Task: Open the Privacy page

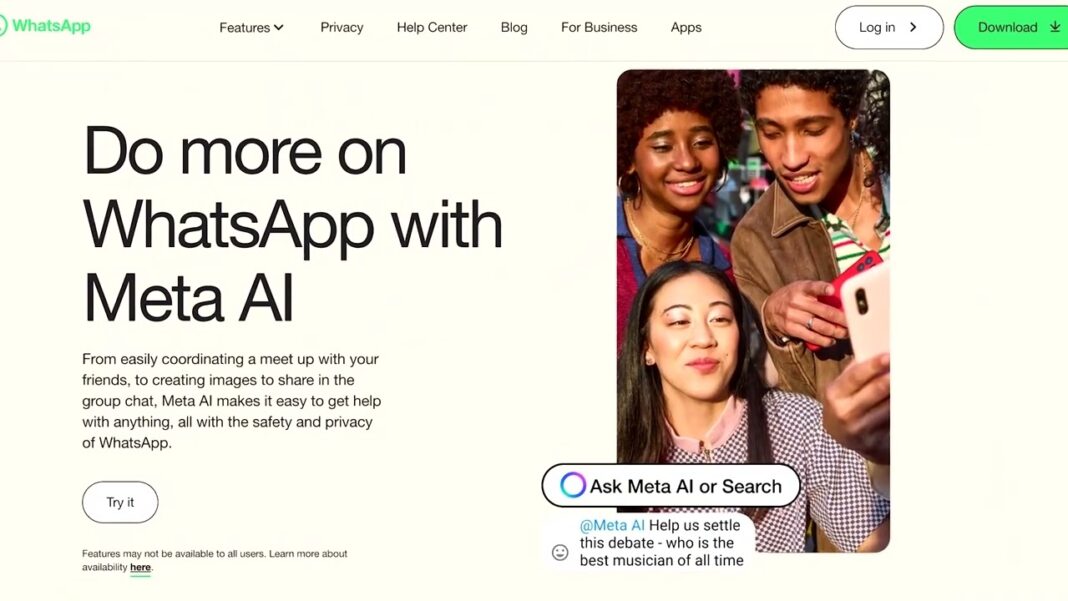Action: pos(342,27)
